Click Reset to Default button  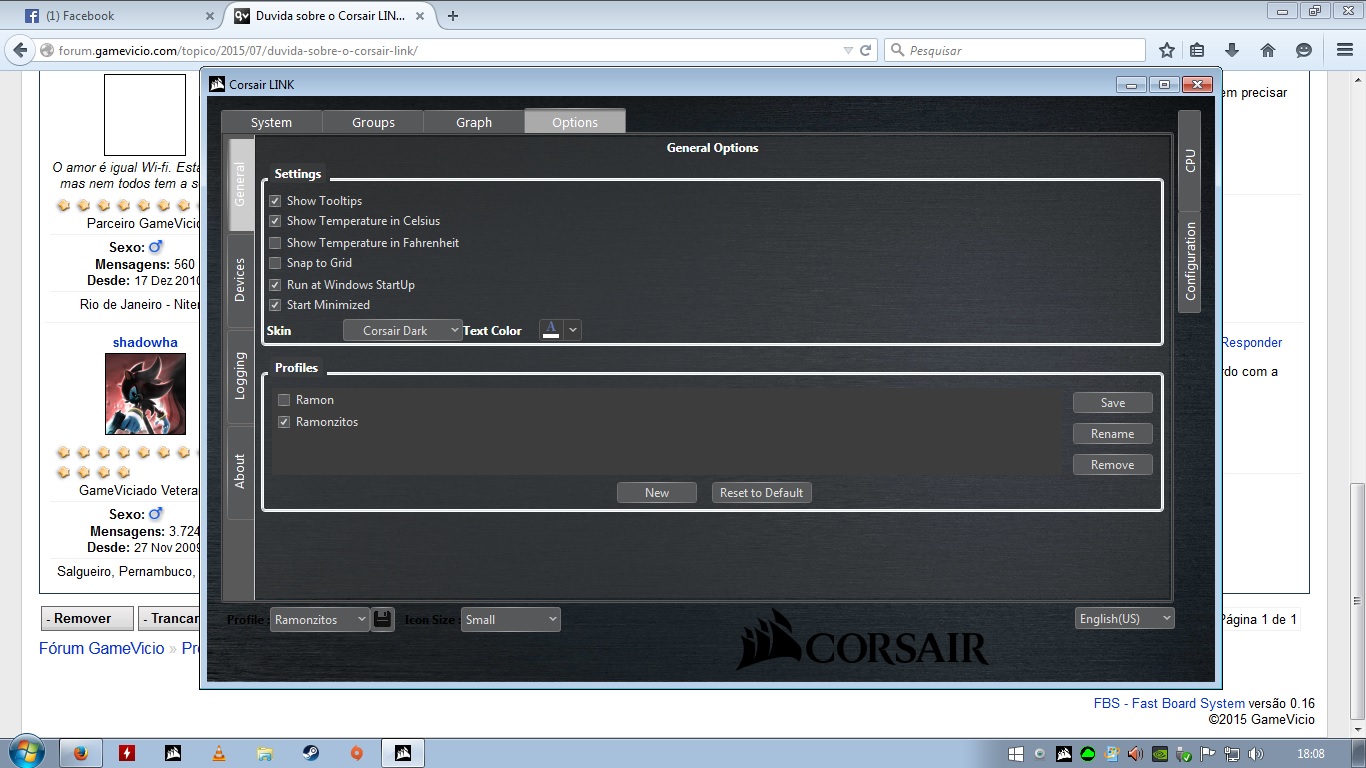[762, 493]
